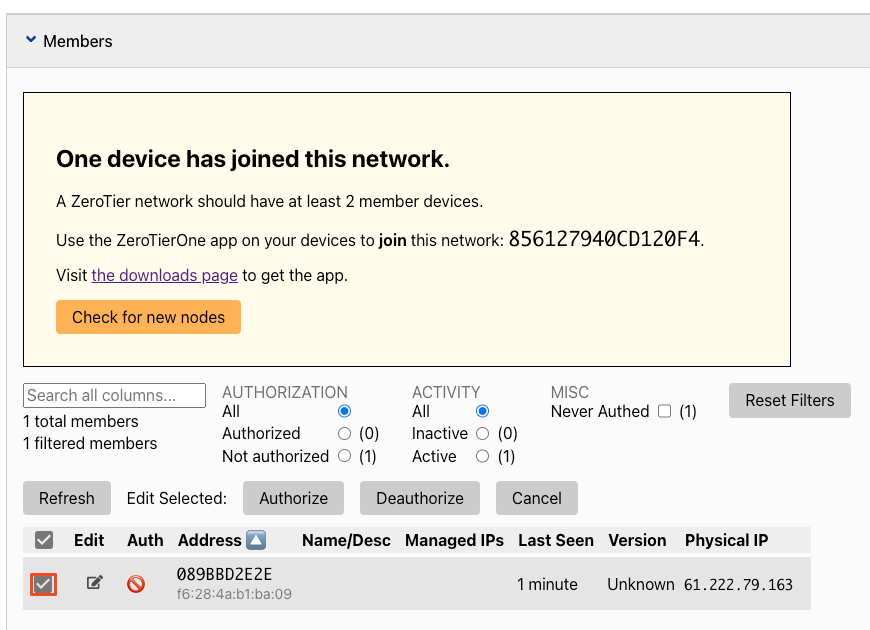Image resolution: width=870 pixels, height=630 pixels.
Task: Toggle Address column sort arrow
Action: [x=256, y=540]
